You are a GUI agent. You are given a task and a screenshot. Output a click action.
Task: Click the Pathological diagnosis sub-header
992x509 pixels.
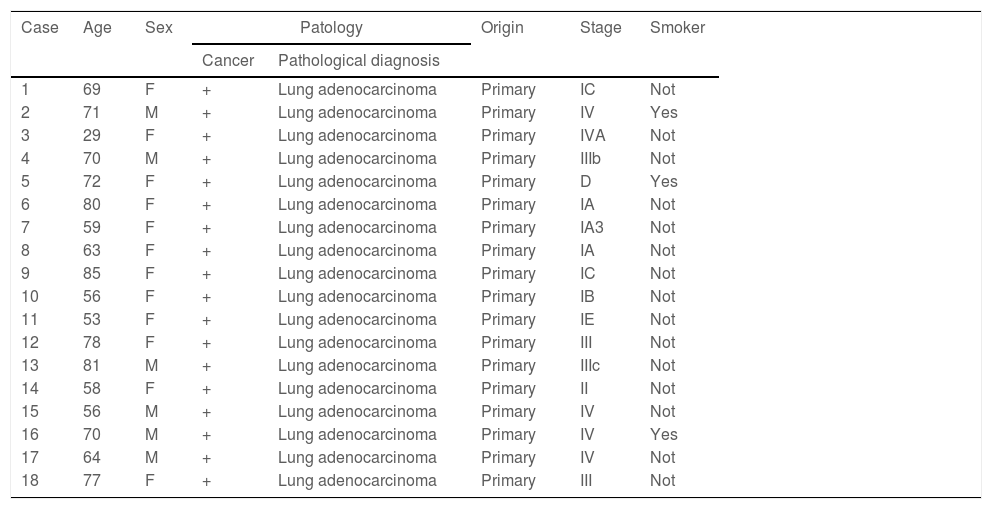point(358,61)
